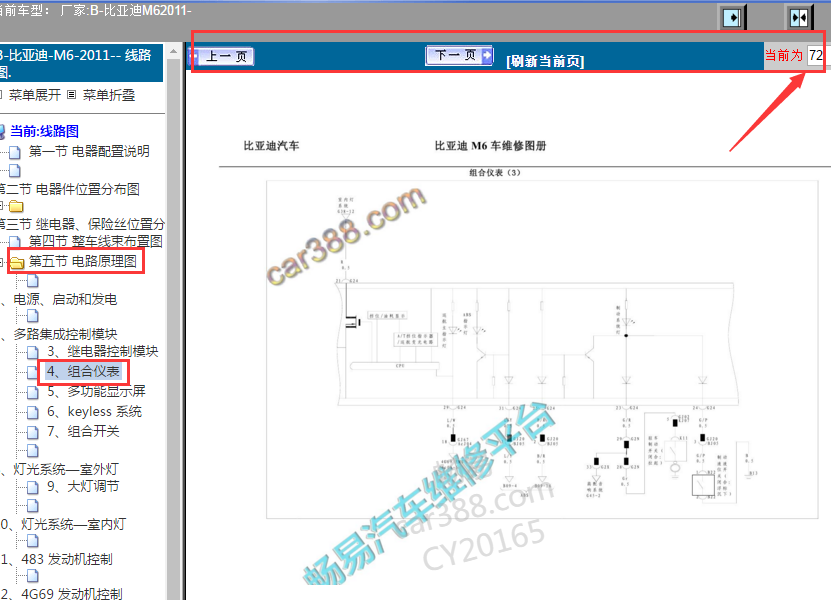Open 第三节 继电器、保险丝位置分 section
The width and height of the screenshot is (831, 600).
[x=82, y=224]
